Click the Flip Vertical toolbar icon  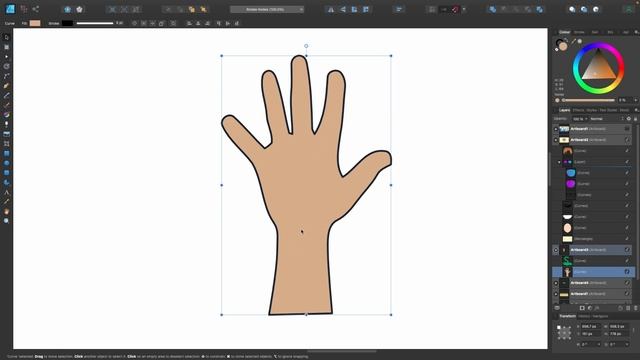pos(343,9)
